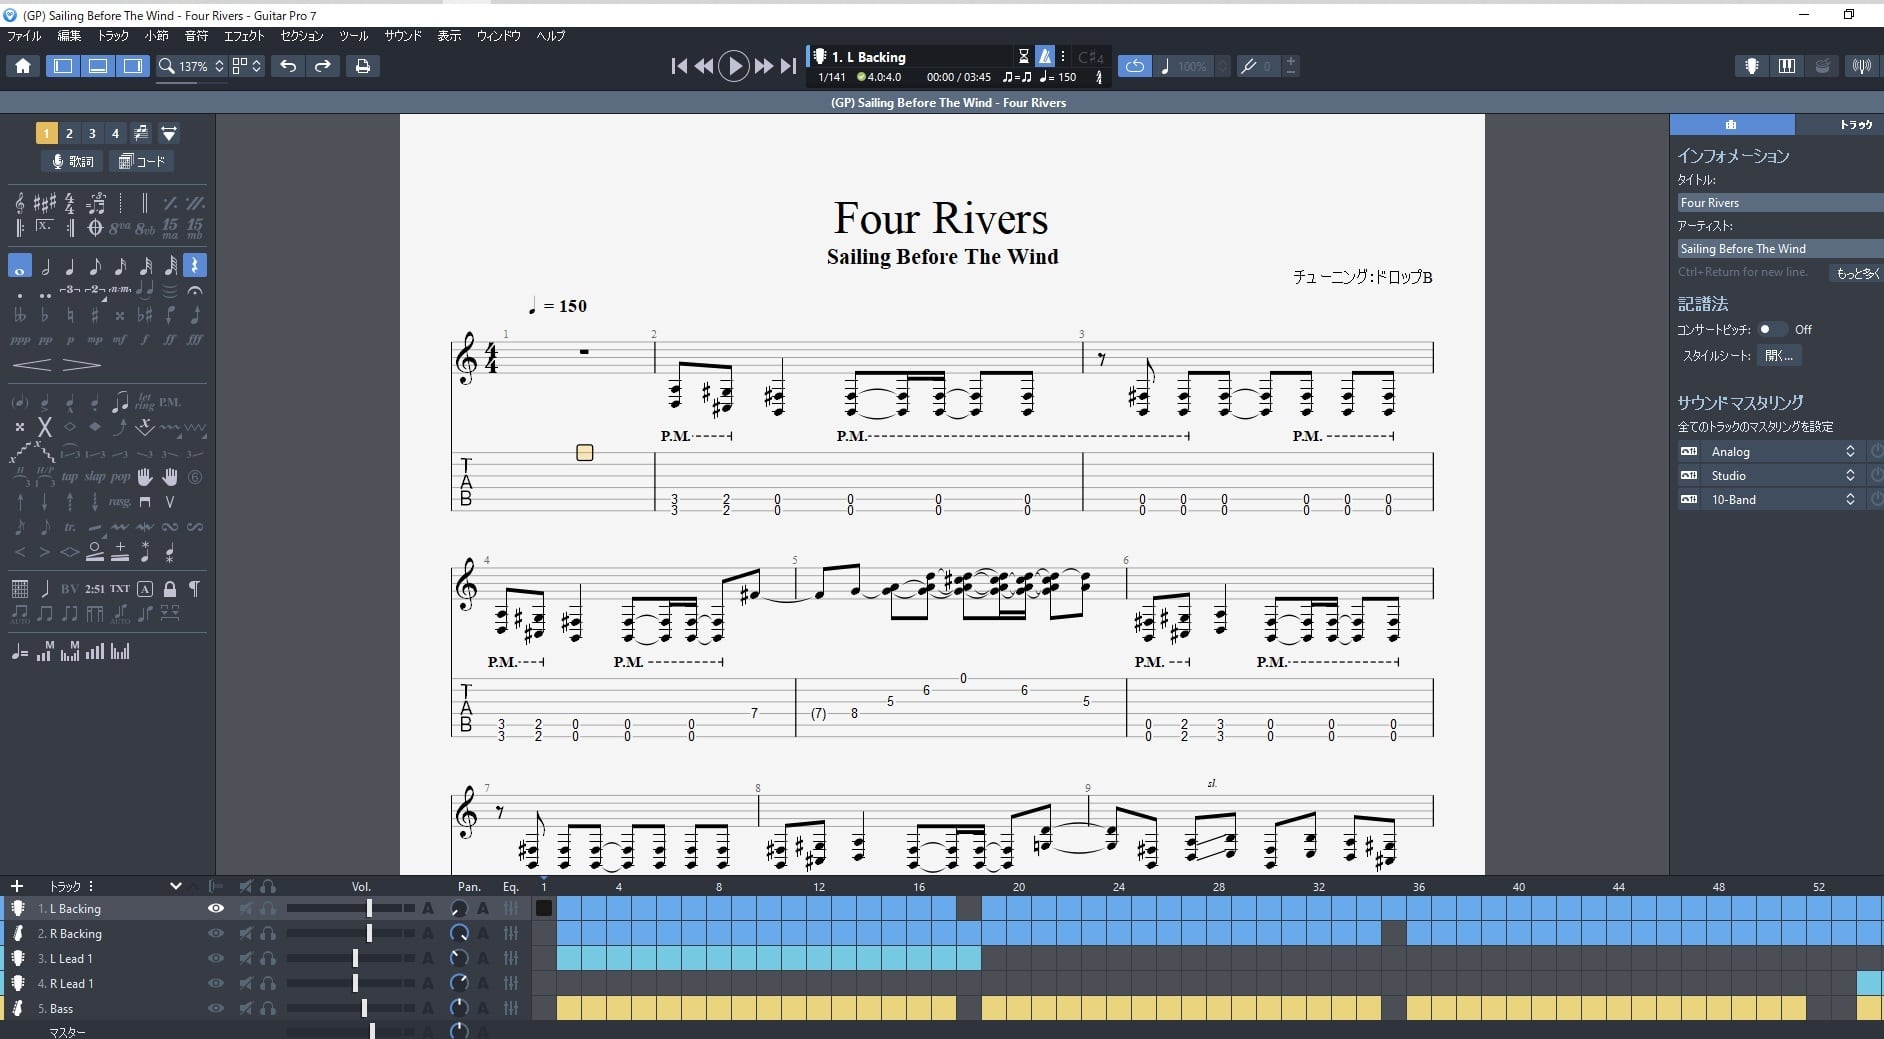Select the treble clef tool
This screenshot has width=1884, height=1039.
[x=20, y=204]
